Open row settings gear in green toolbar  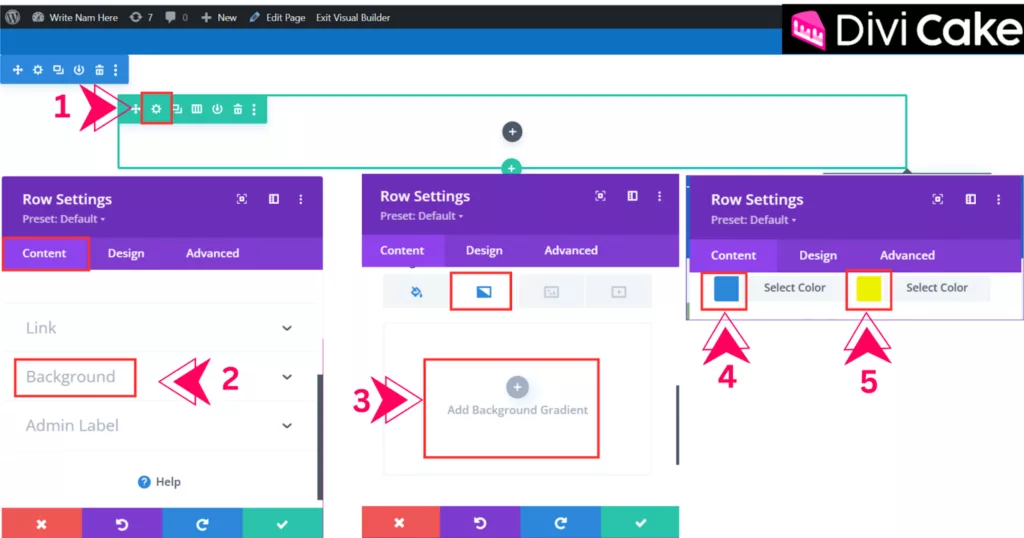pyautogui.click(x=156, y=109)
